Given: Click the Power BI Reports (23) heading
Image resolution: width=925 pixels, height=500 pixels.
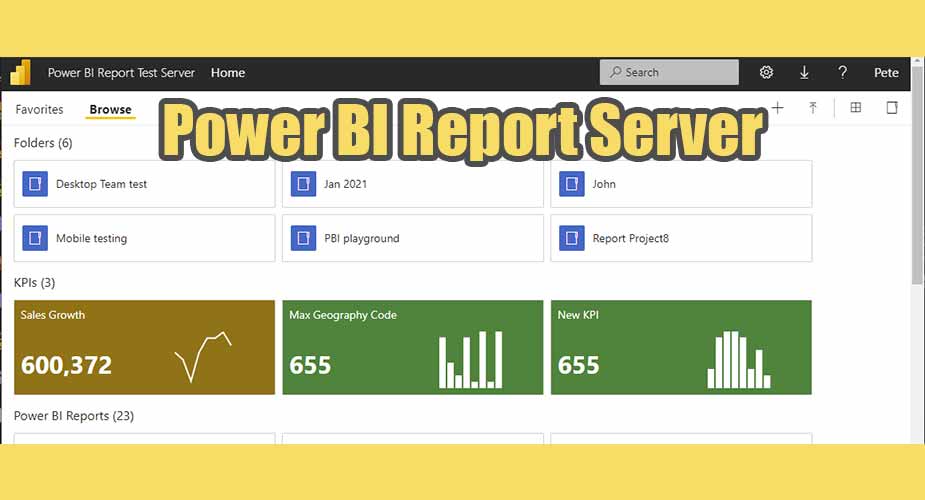Looking at the screenshot, I should click(74, 416).
